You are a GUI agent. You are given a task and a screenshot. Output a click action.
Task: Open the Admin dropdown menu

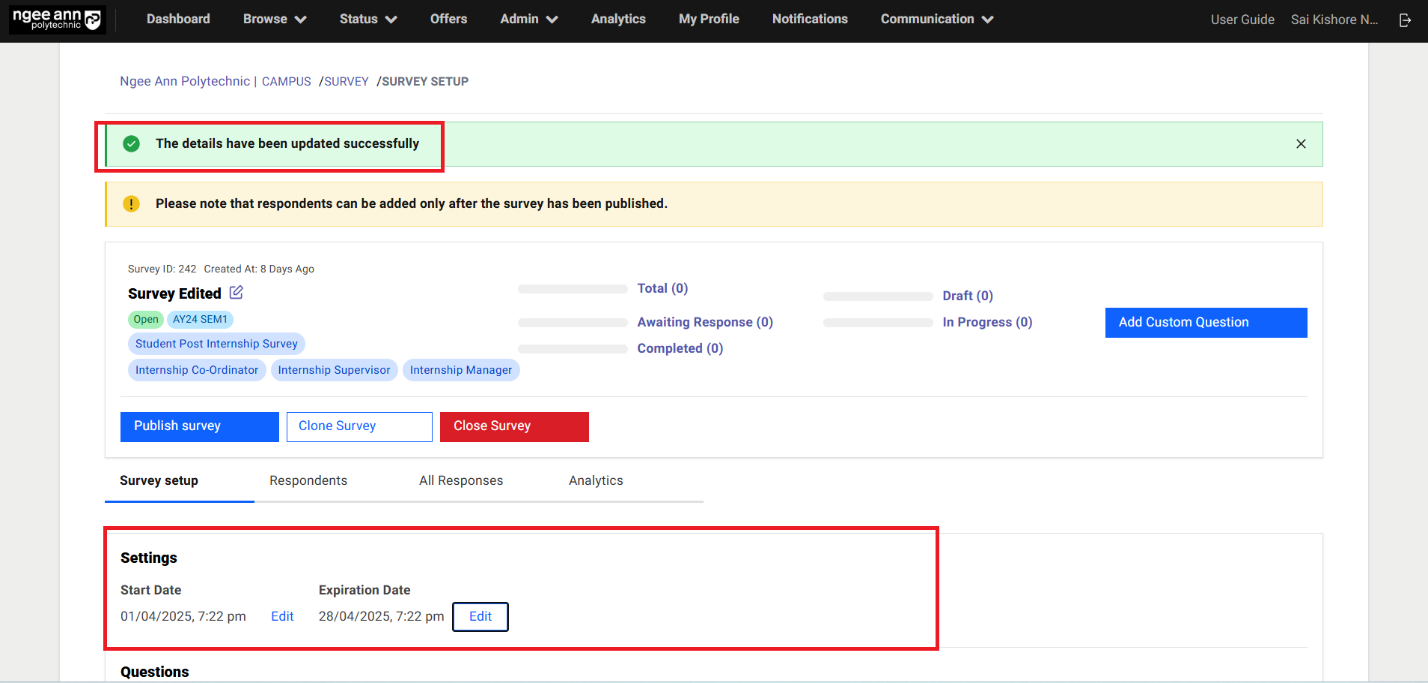[528, 19]
